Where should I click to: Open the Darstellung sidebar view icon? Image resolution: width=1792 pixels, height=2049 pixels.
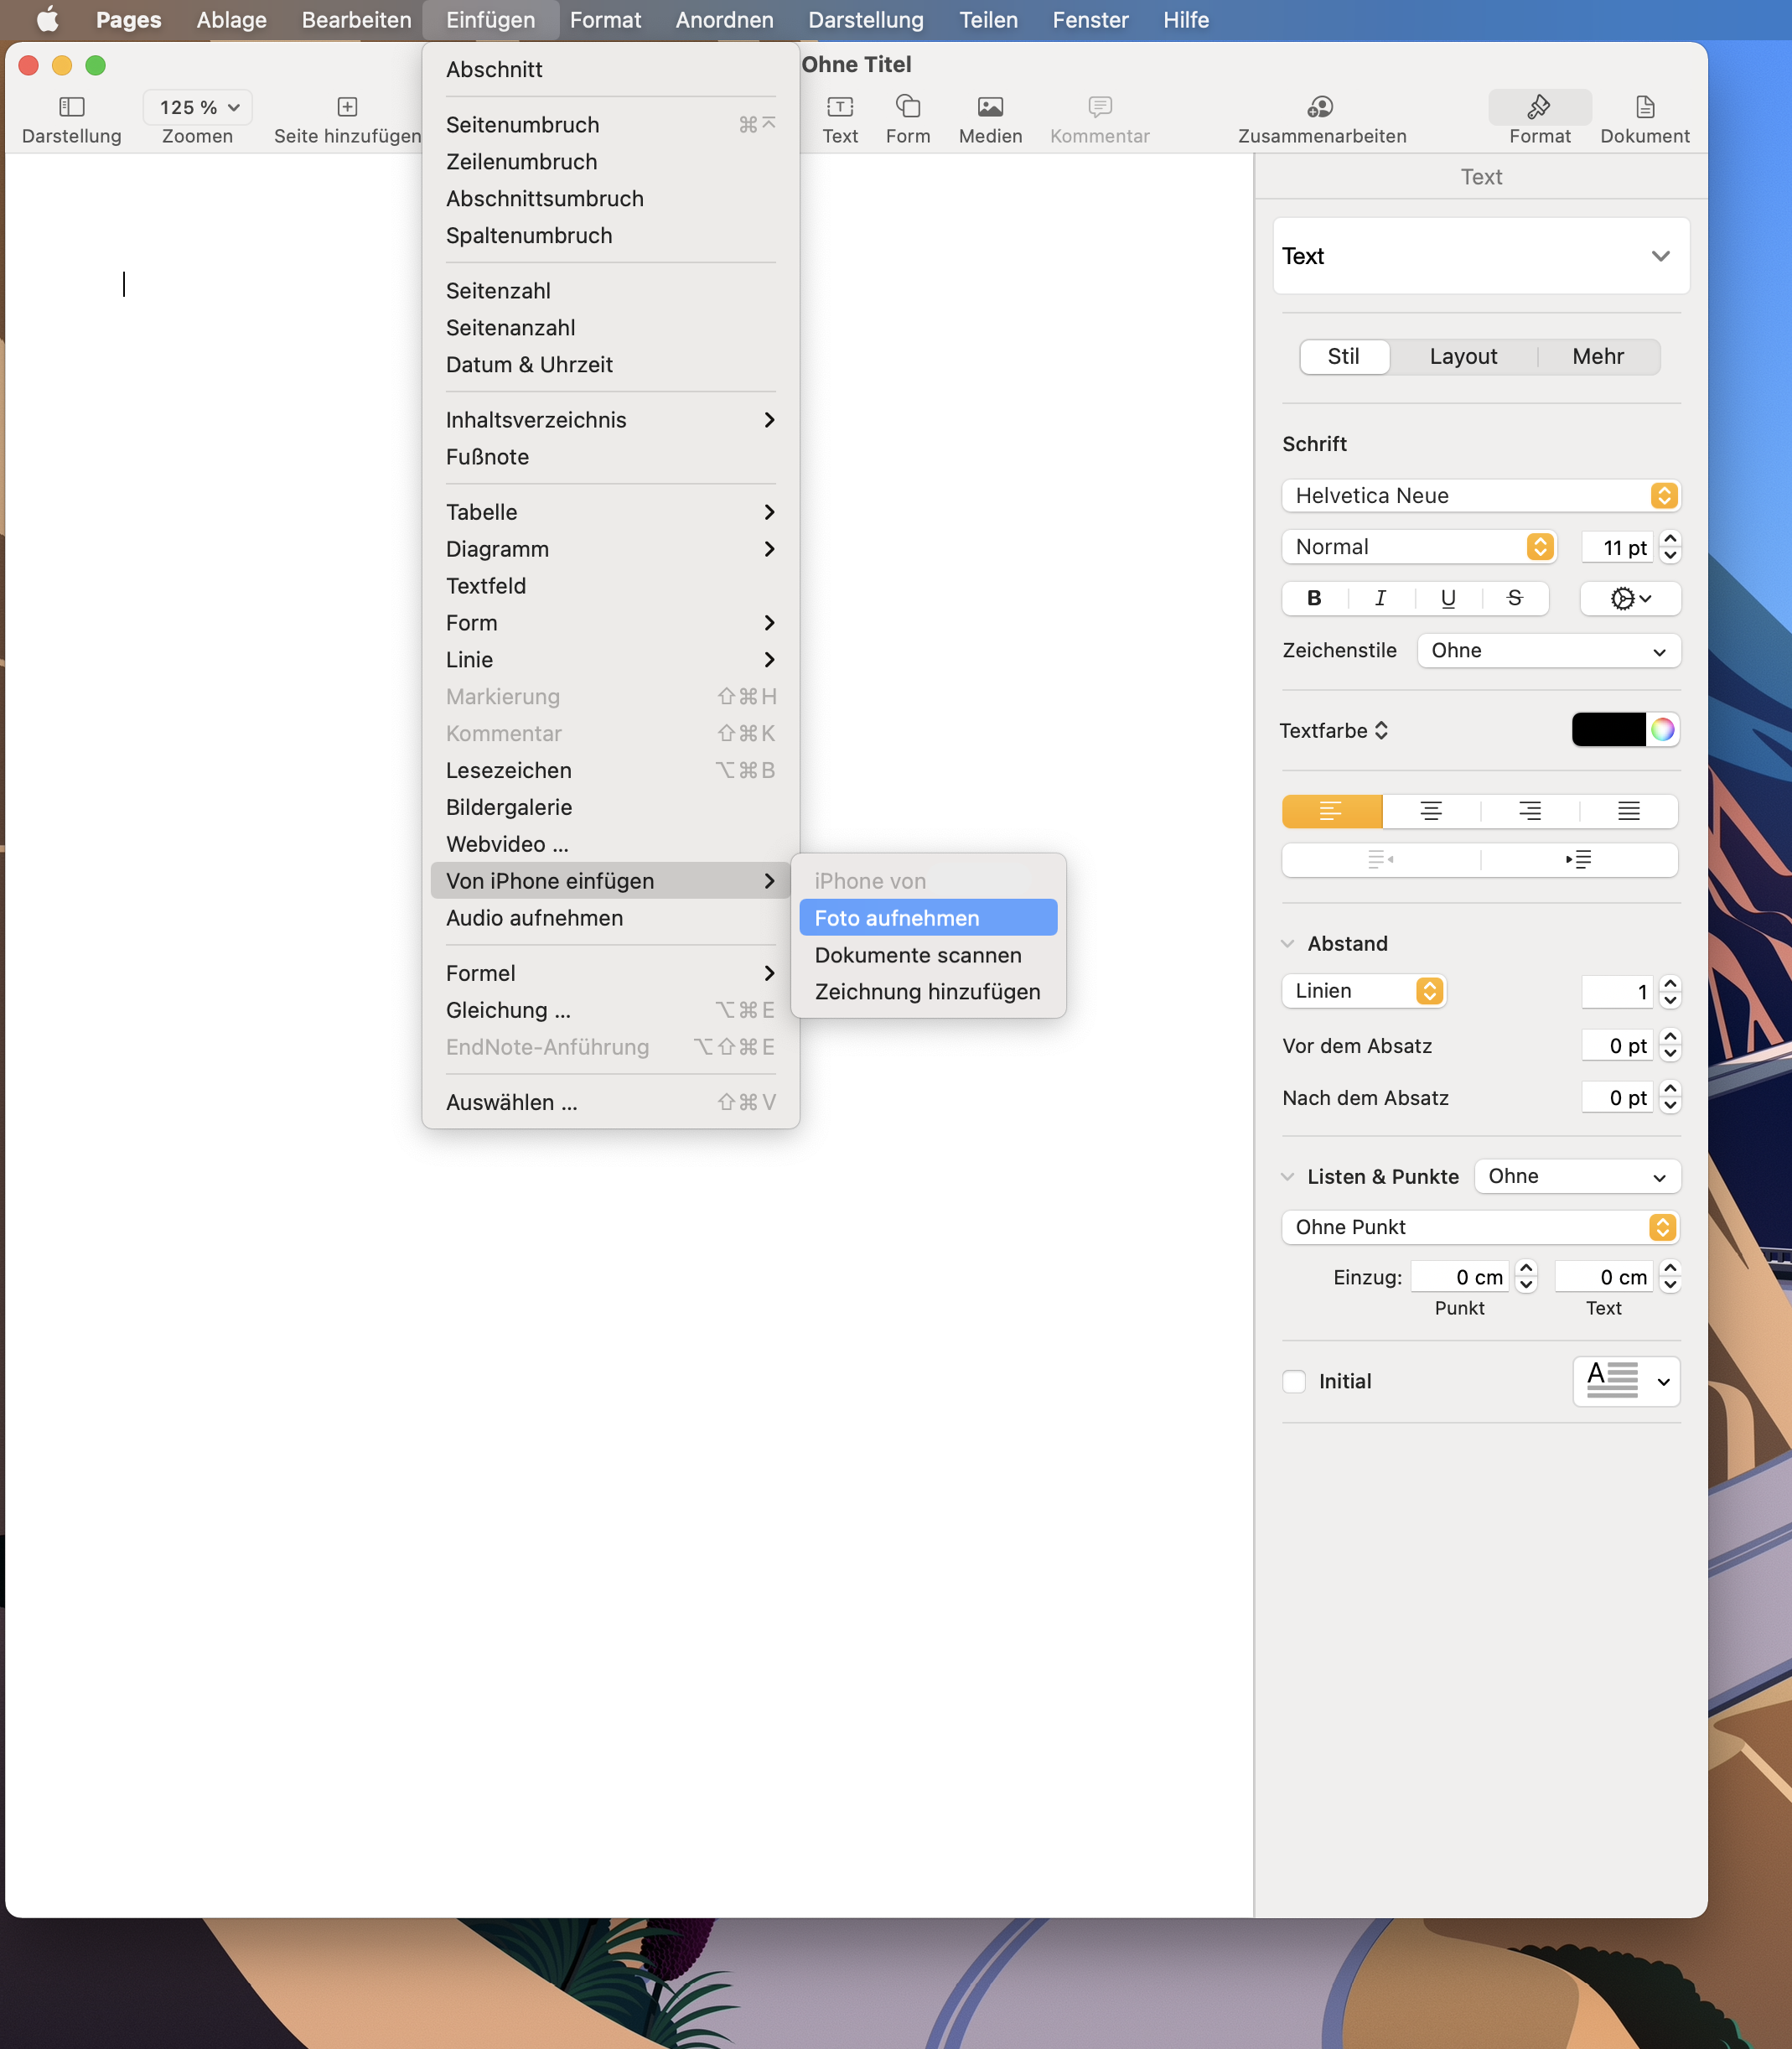[72, 106]
